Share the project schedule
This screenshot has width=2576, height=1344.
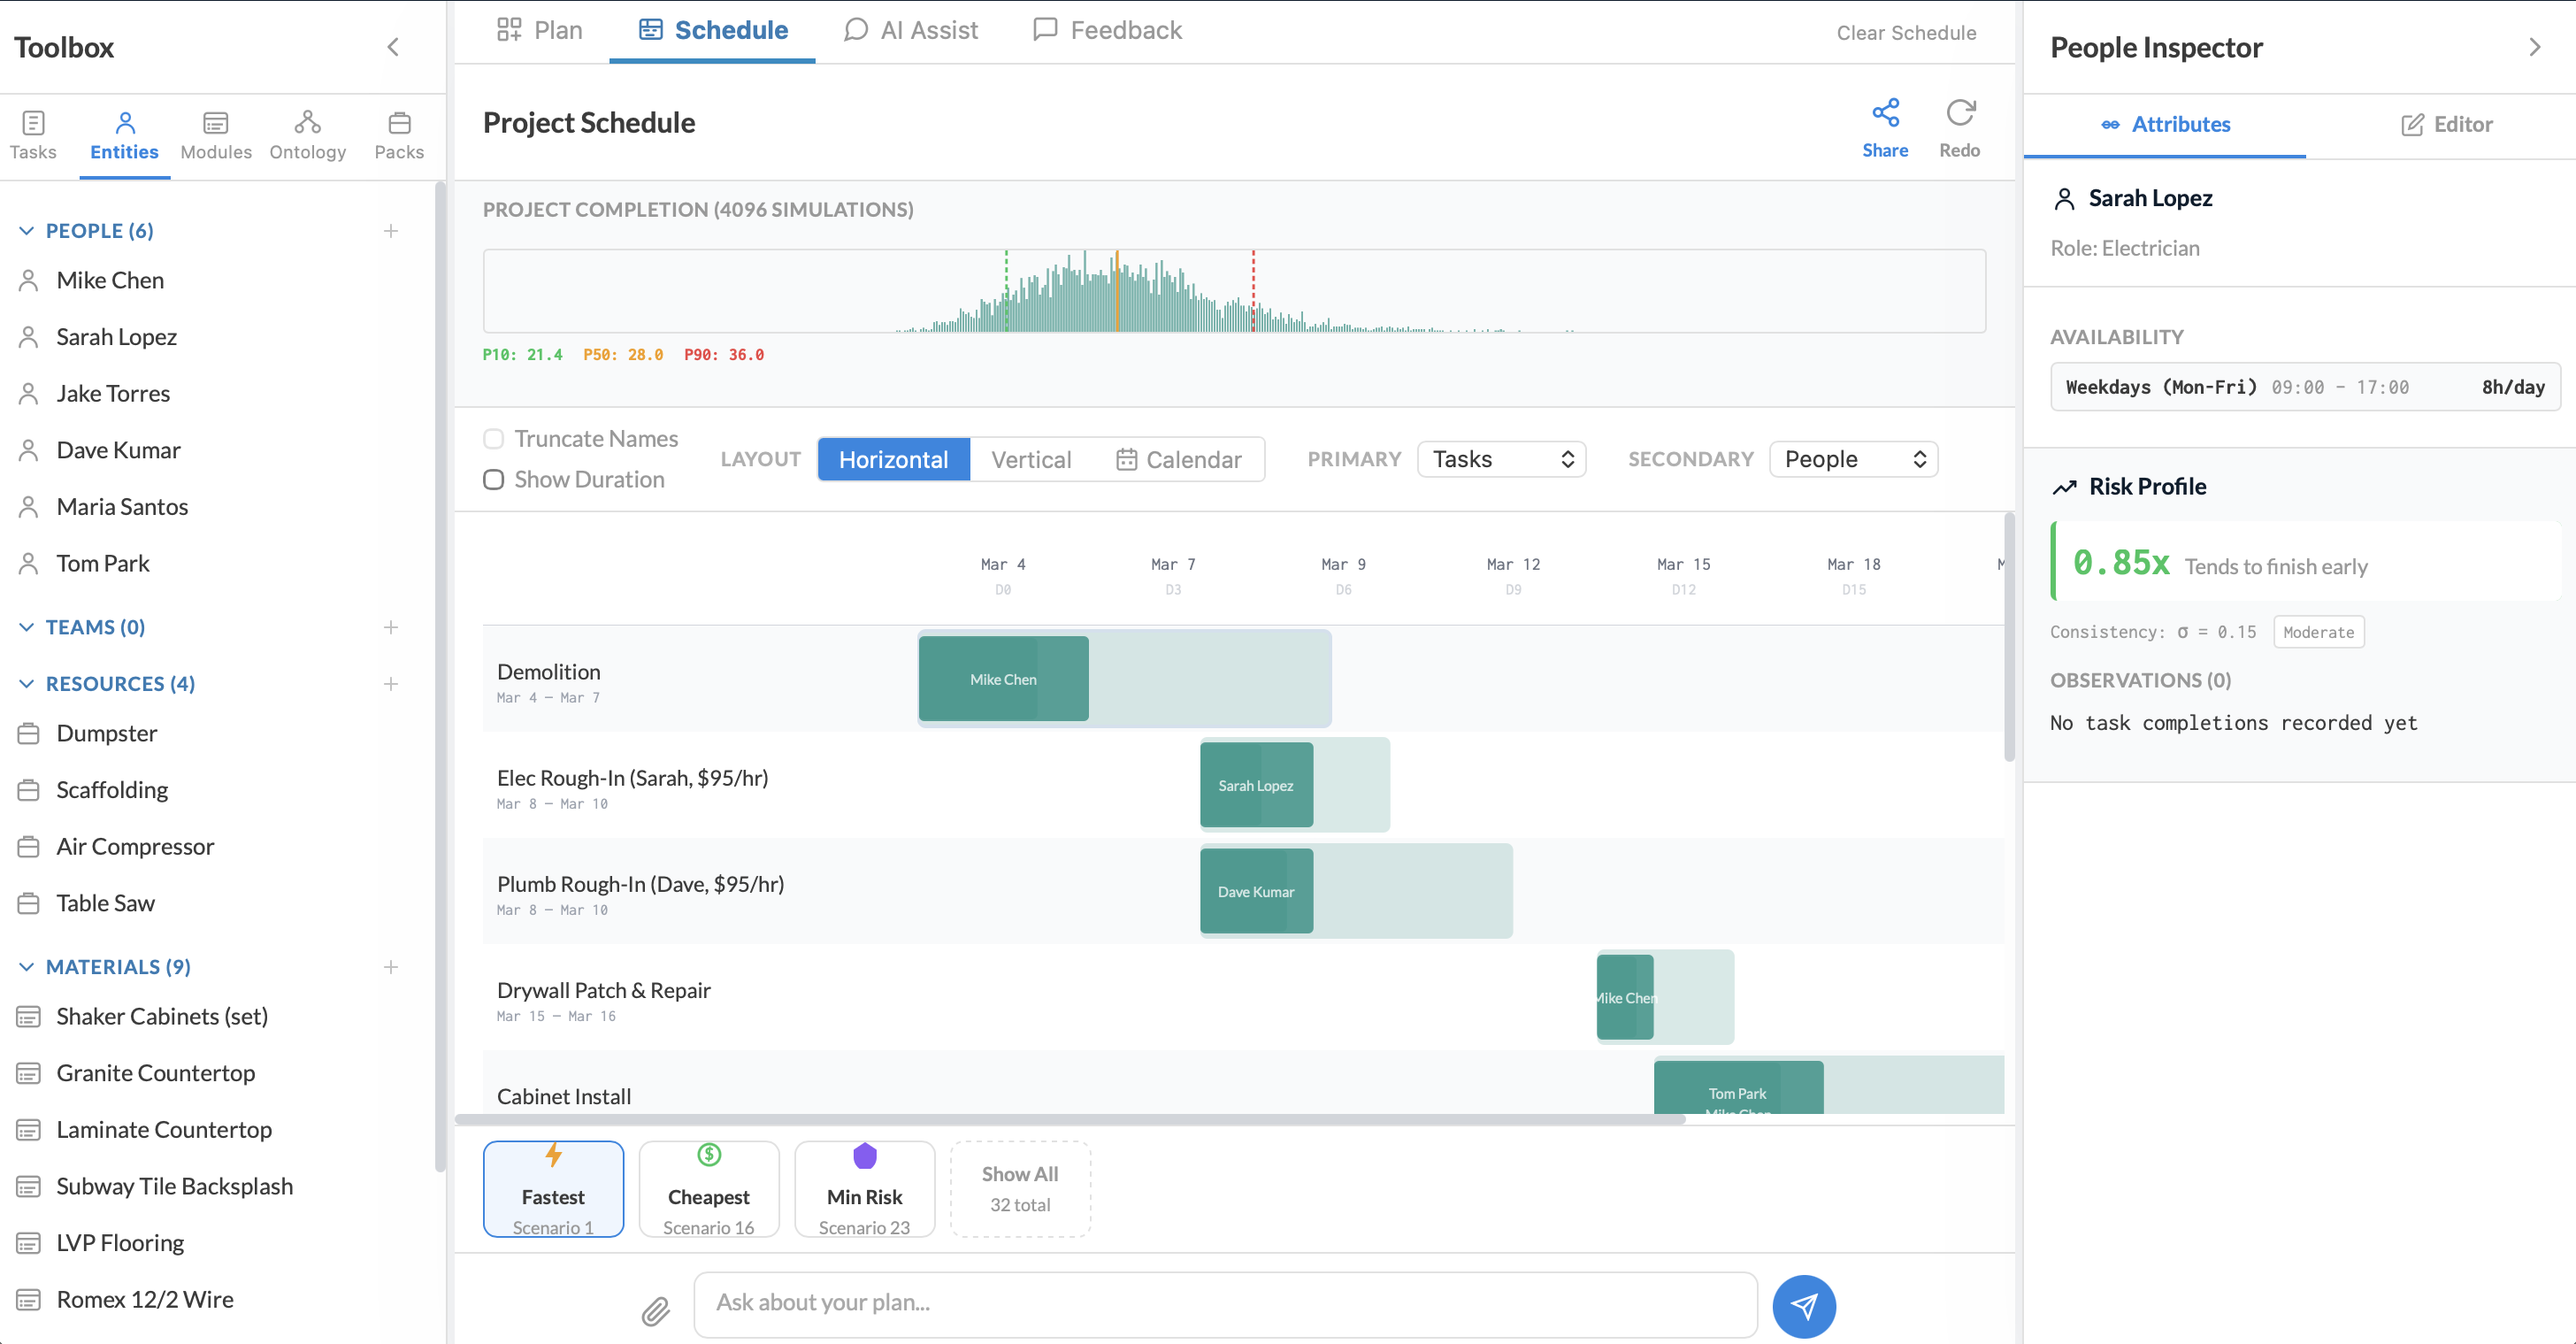click(x=1885, y=128)
